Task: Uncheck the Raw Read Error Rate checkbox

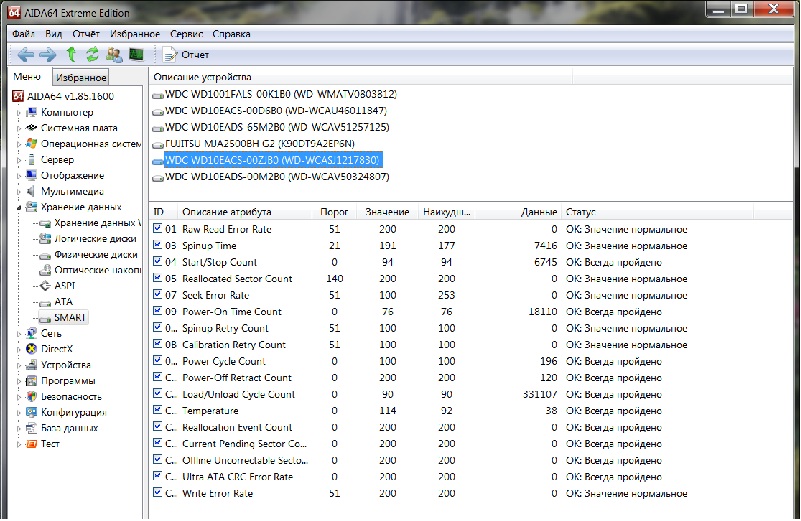Action: pos(158,229)
